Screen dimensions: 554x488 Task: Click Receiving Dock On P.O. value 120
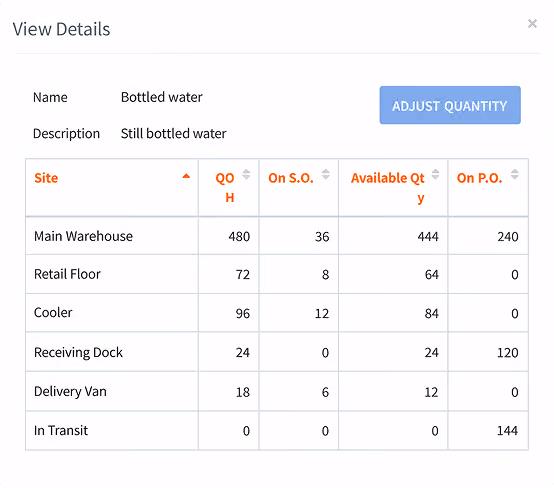pyautogui.click(x=508, y=353)
